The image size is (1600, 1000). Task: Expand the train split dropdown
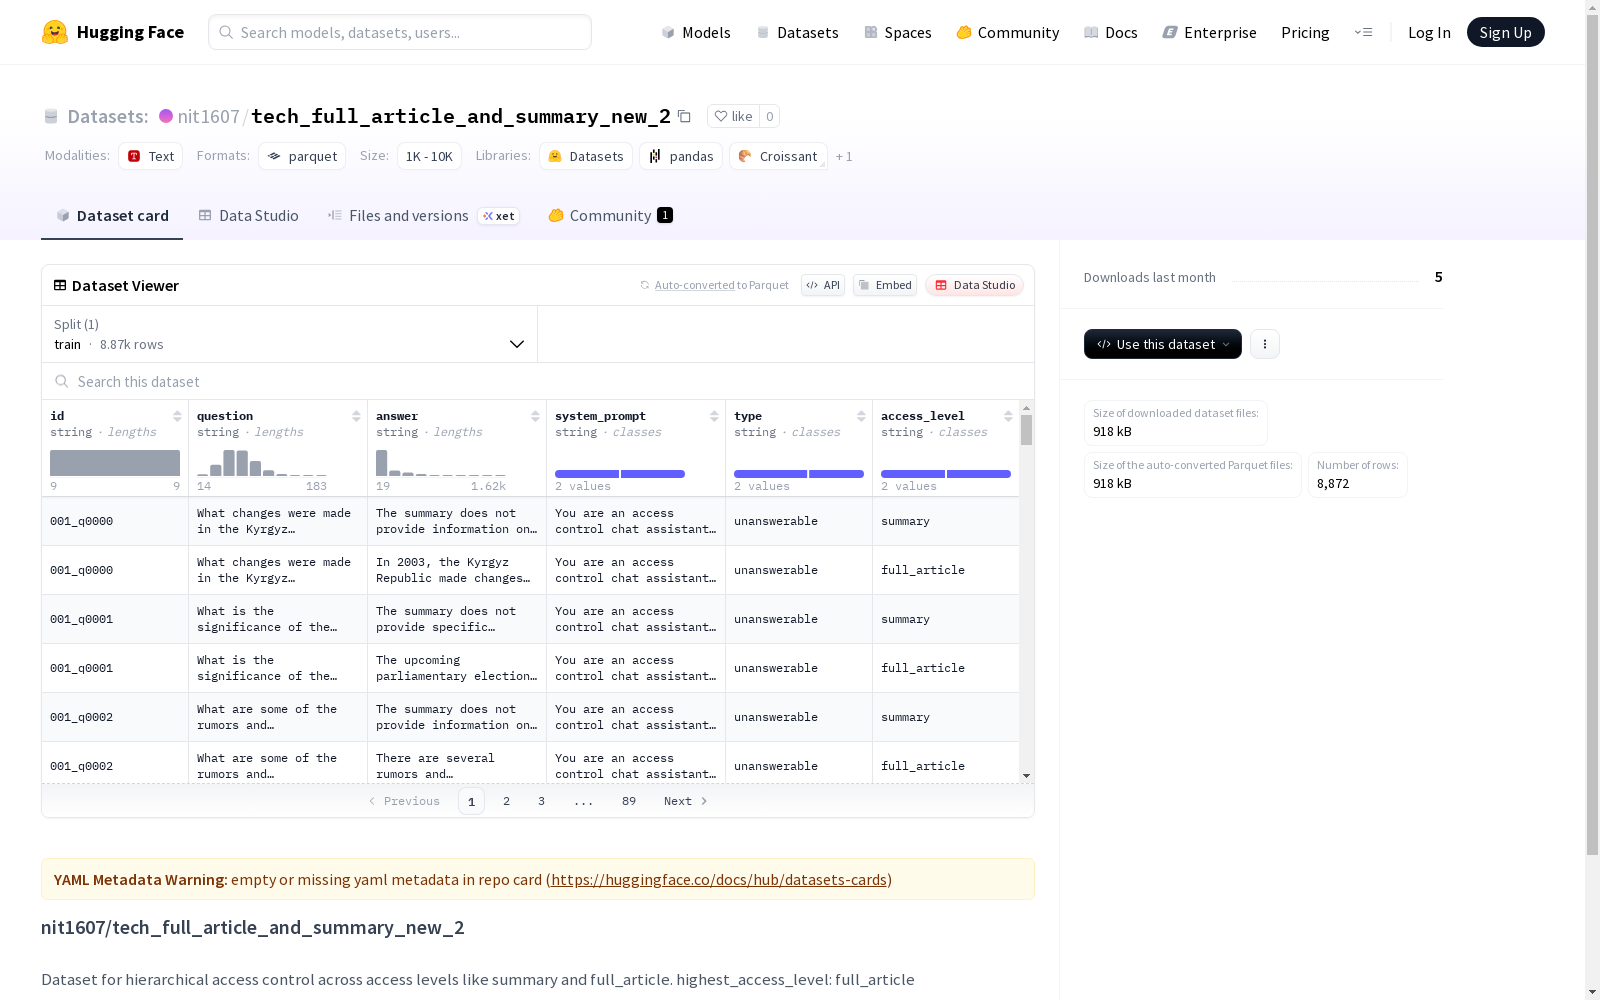click(290, 334)
